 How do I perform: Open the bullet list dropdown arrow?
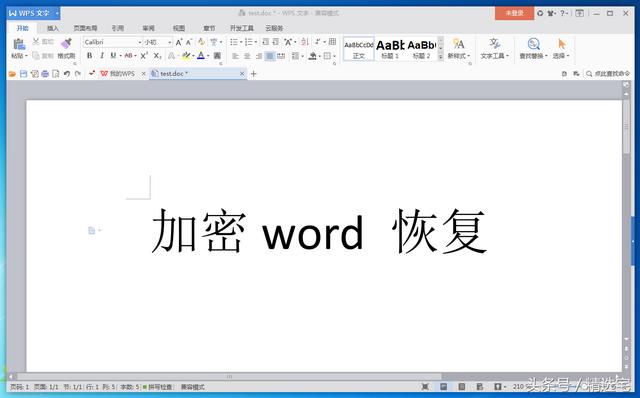[241, 42]
